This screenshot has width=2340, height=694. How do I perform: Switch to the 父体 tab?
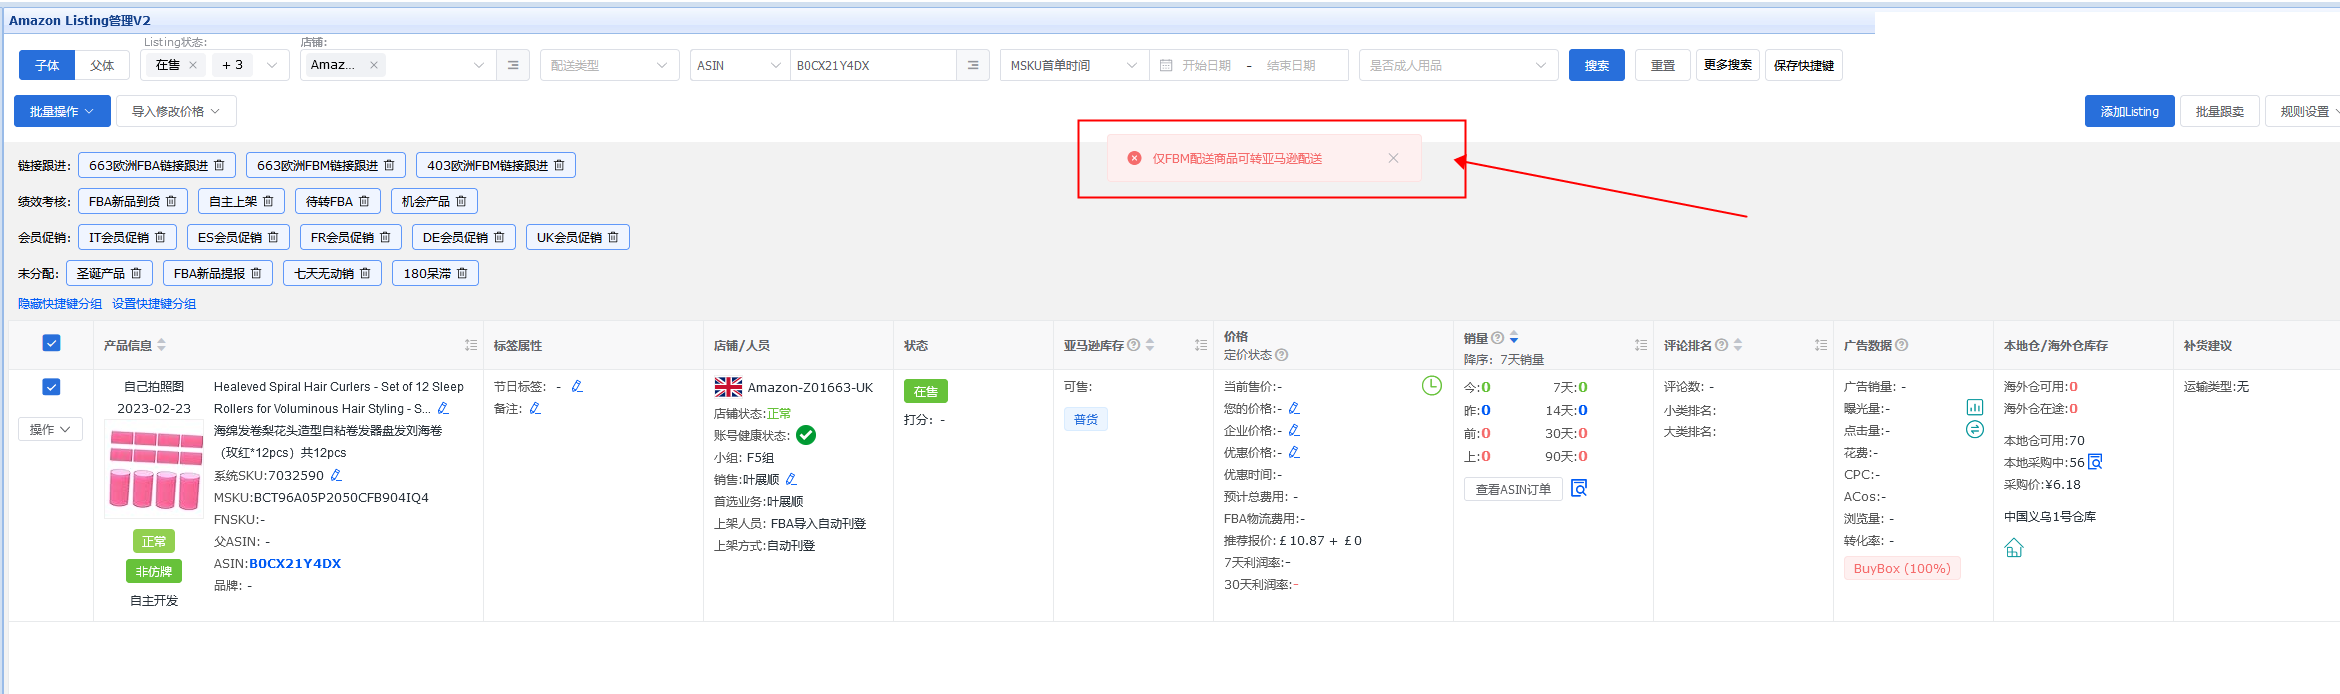point(102,65)
